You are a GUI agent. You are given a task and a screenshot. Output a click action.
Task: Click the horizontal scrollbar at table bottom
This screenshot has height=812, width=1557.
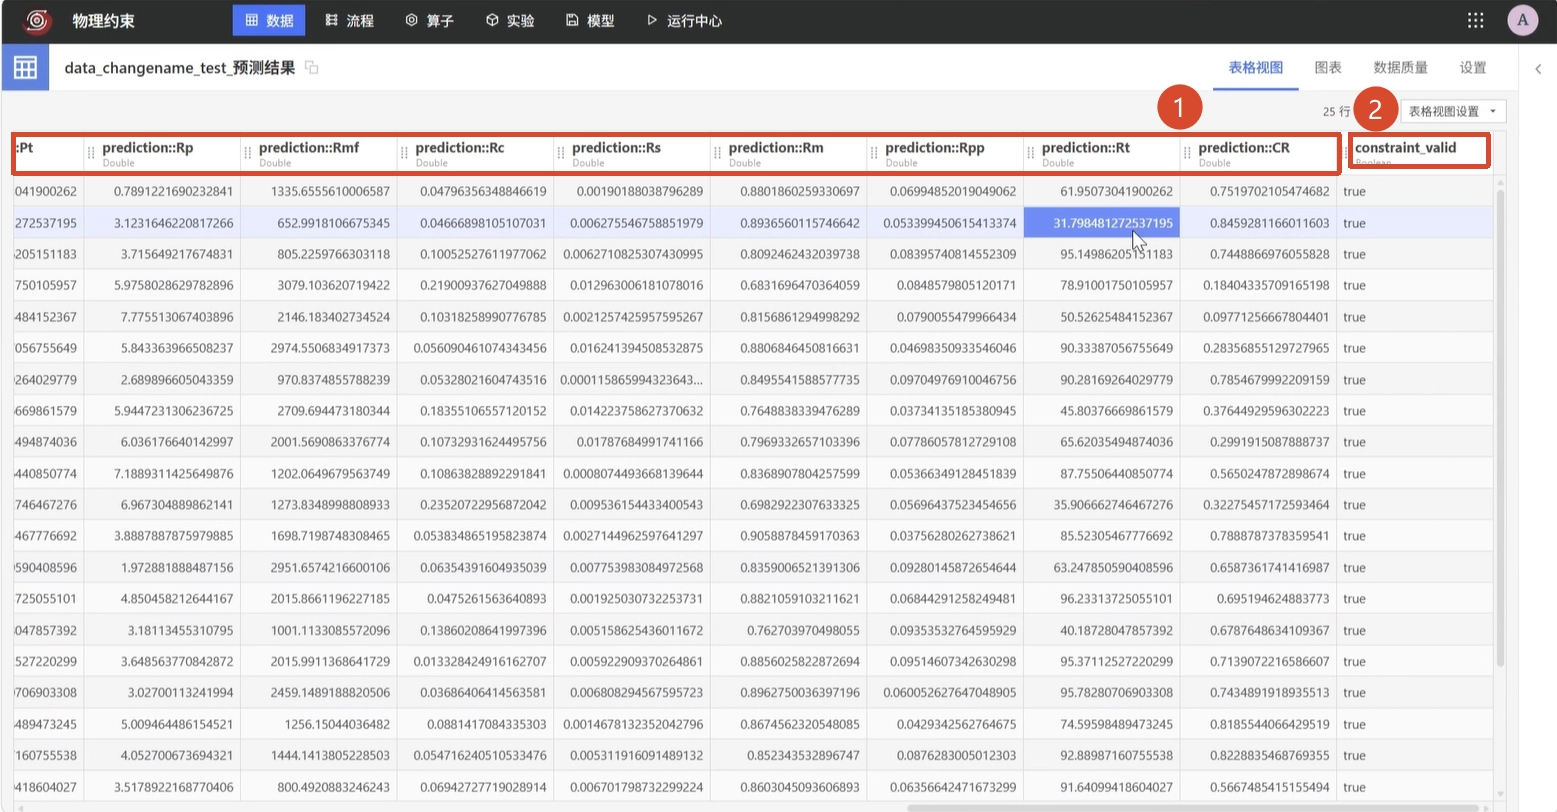point(1192,807)
